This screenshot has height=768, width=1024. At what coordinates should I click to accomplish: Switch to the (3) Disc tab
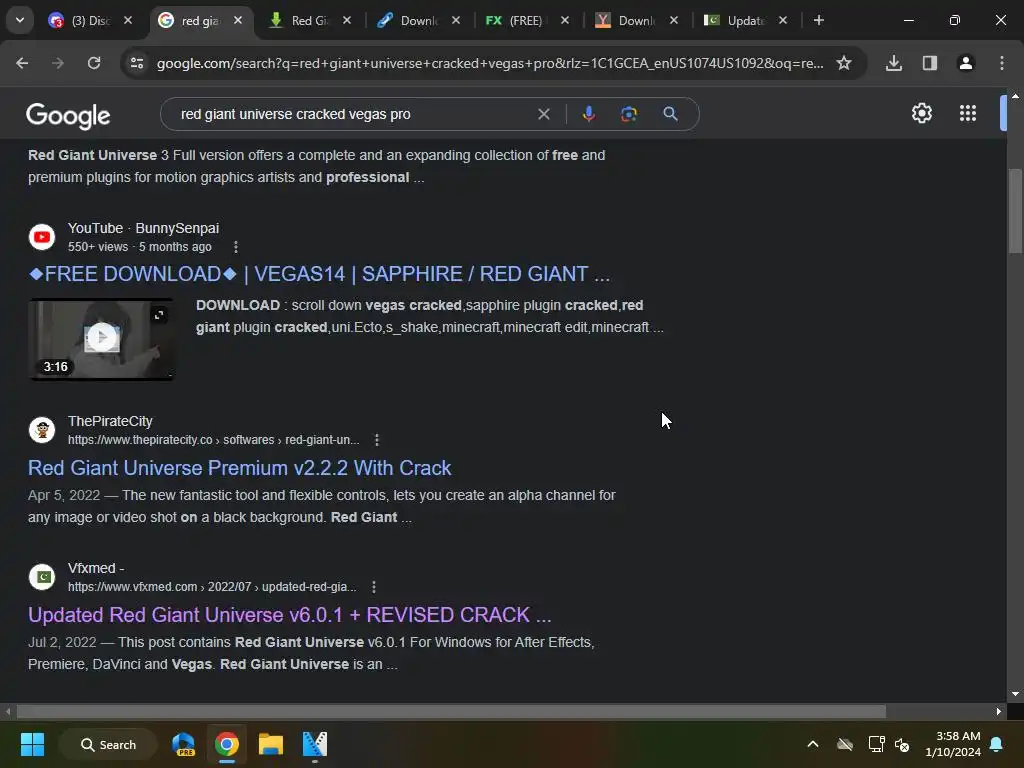click(x=81, y=20)
